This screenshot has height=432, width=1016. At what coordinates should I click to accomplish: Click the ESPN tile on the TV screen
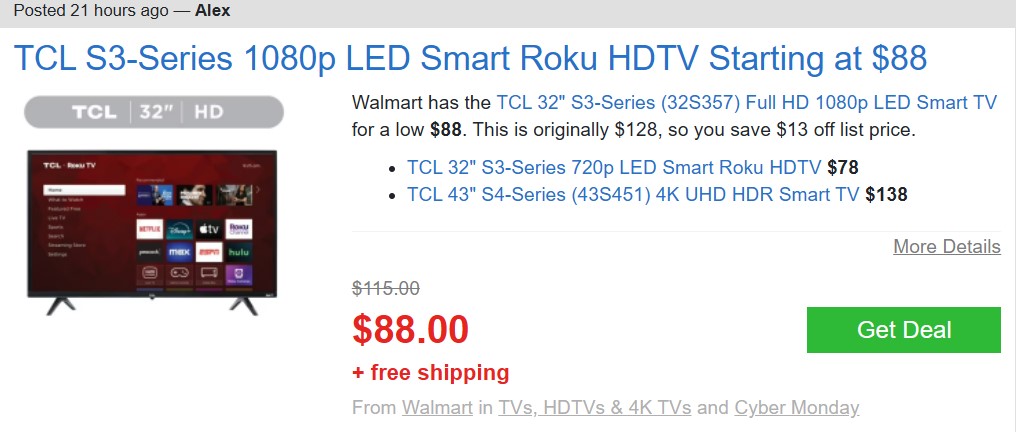[209, 251]
